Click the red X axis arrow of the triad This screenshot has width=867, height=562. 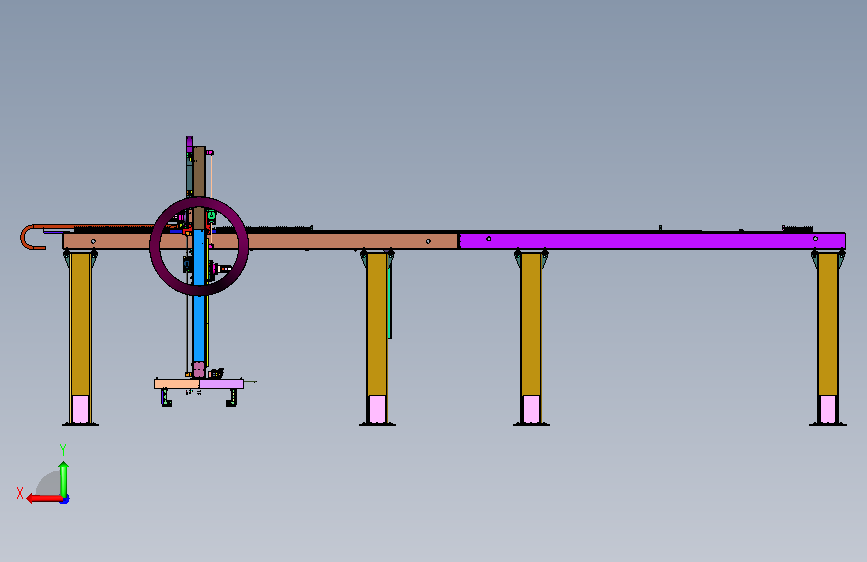click(x=44, y=499)
